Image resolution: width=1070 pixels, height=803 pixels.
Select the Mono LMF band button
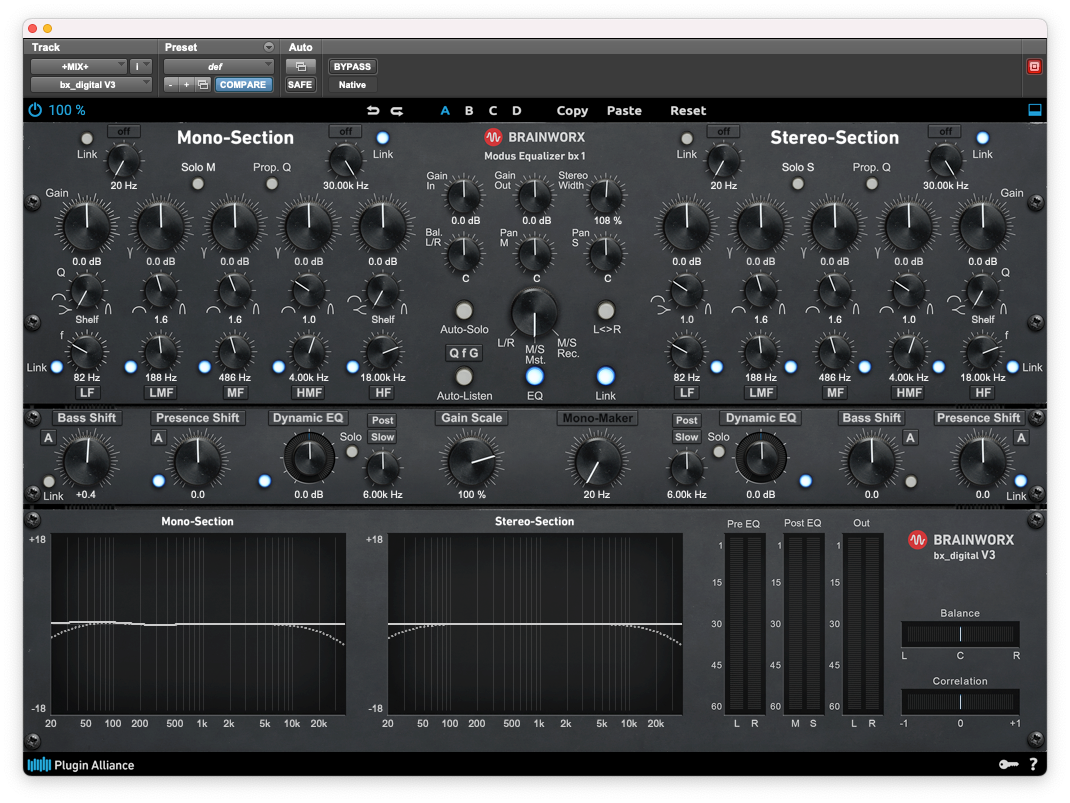point(161,392)
